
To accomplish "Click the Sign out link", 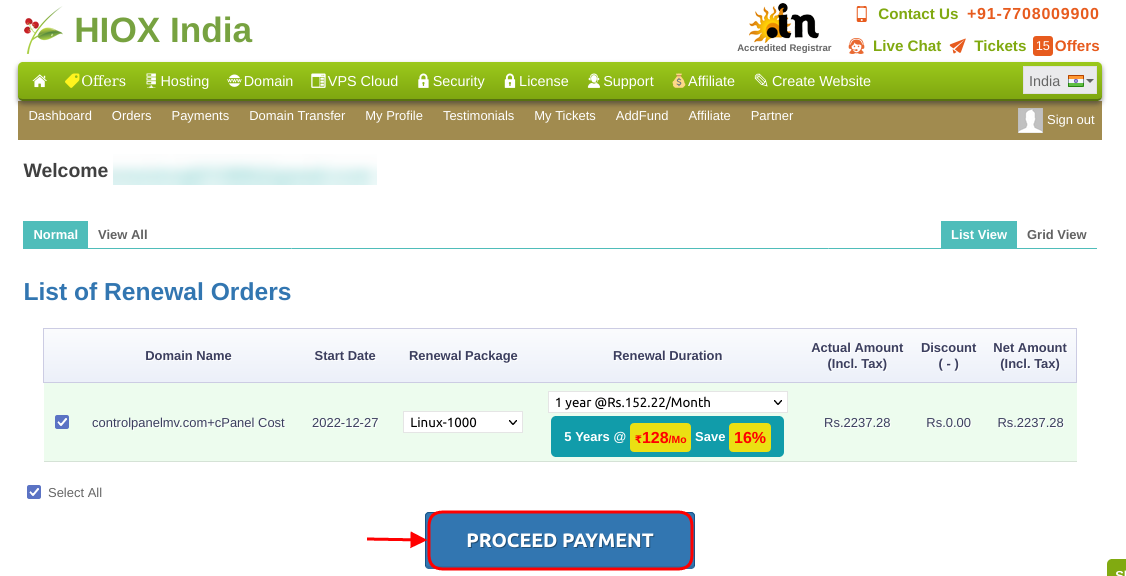I will coord(1071,120).
